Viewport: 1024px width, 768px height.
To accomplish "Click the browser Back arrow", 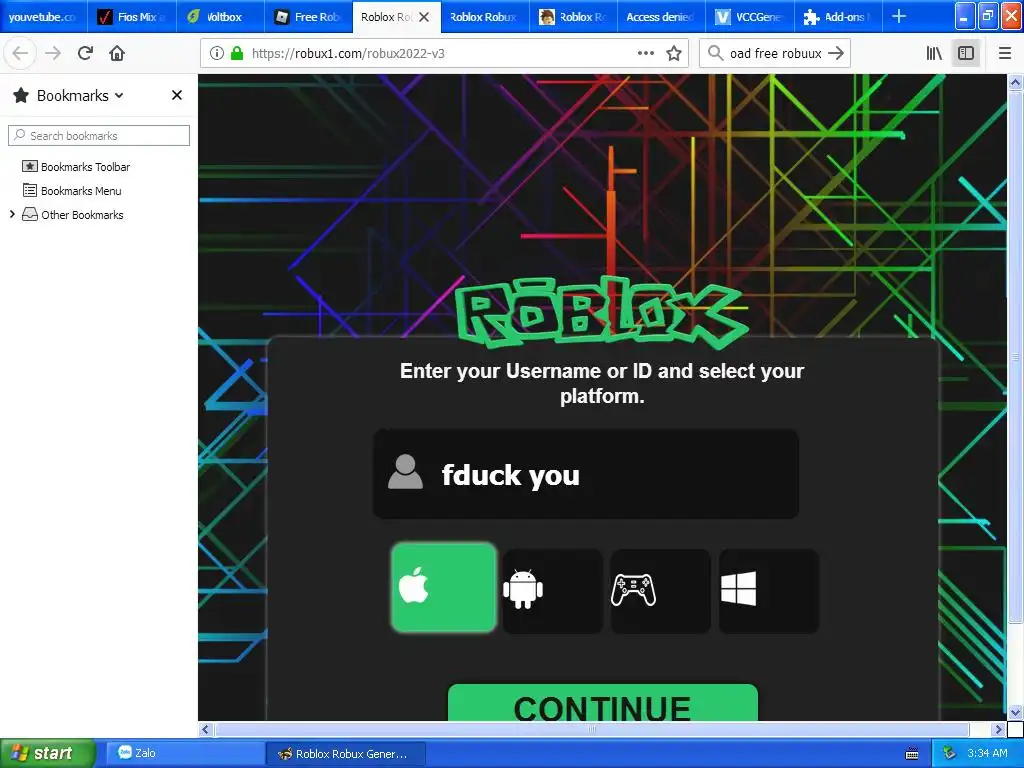I will click(20, 53).
